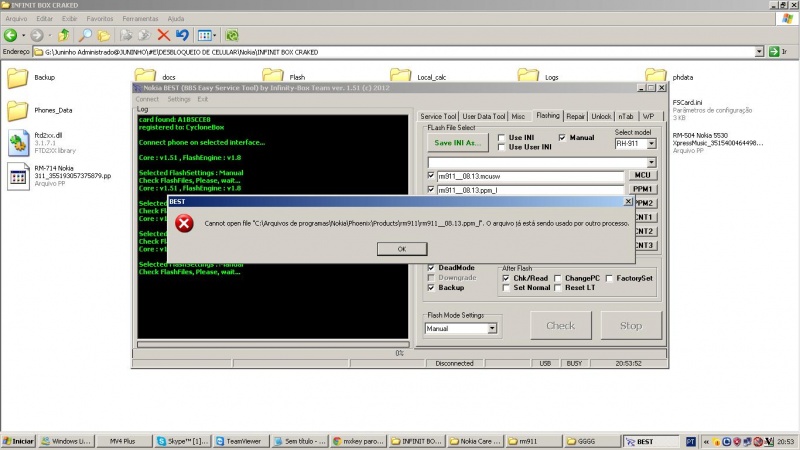Viewport: 800px width, 450px height.
Task: Select the phdata folder icon
Action: point(656,75)
